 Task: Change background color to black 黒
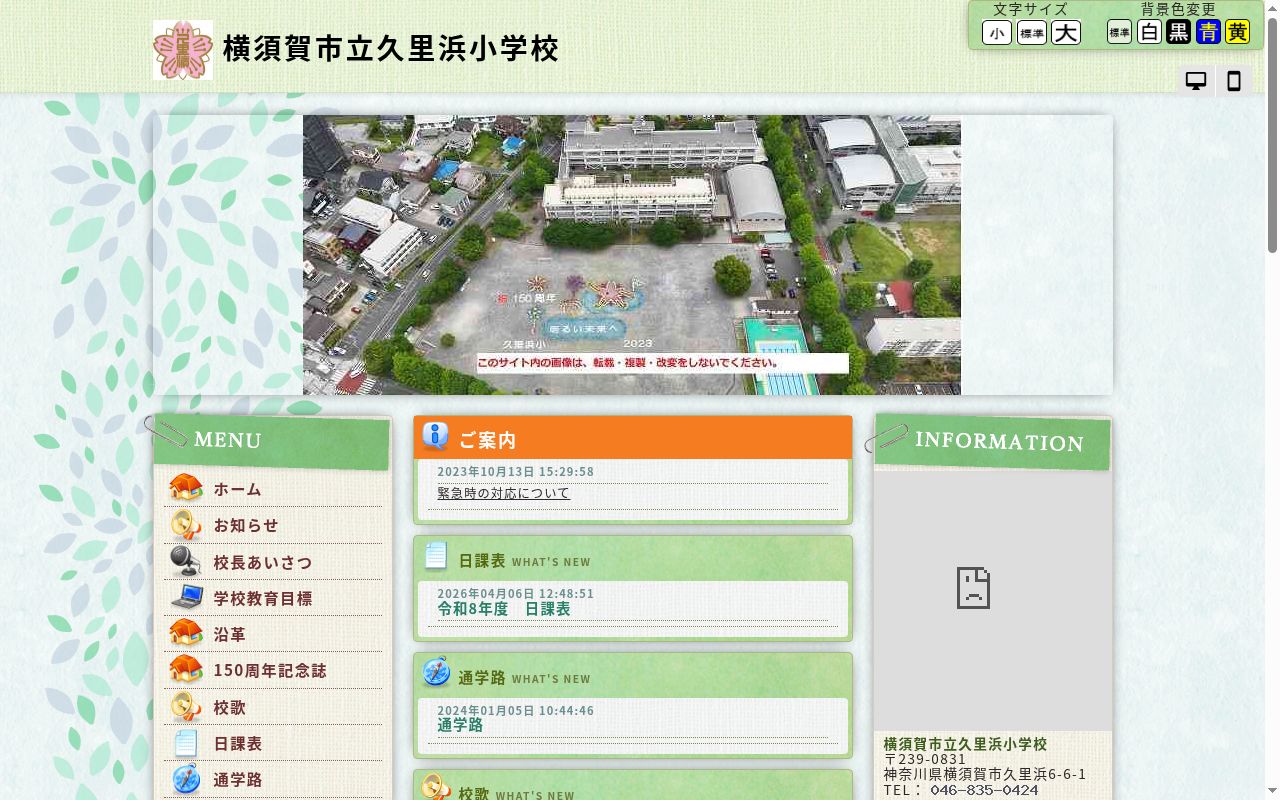click(1178, 32)
